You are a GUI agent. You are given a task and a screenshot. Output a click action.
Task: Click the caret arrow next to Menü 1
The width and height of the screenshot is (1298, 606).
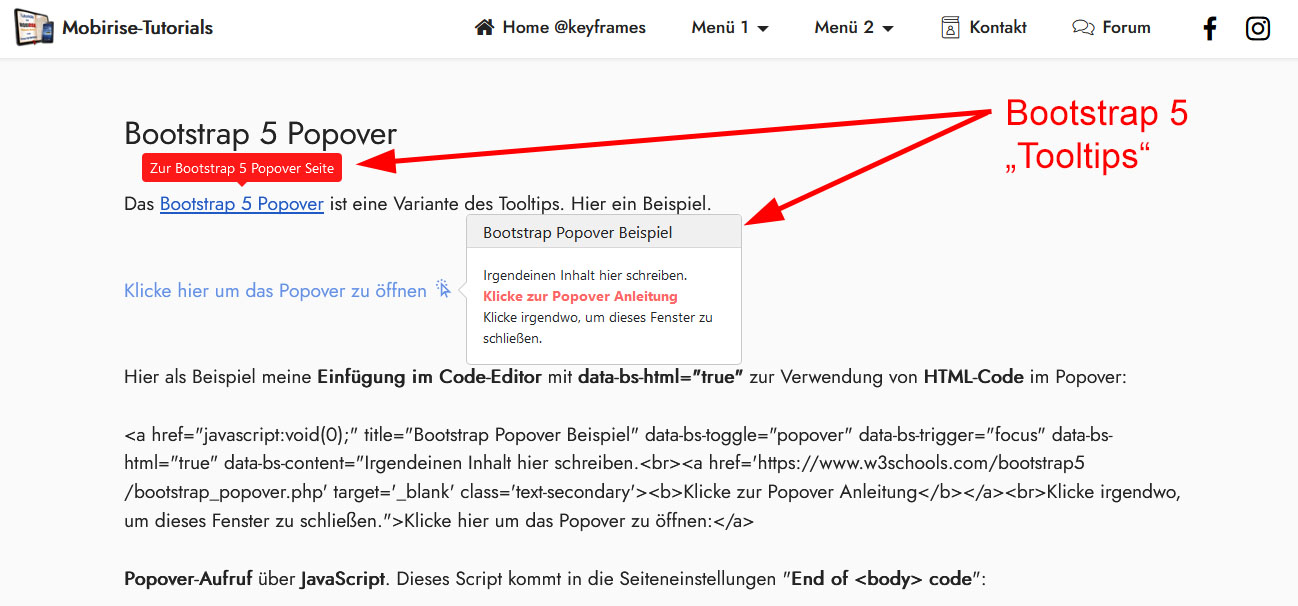pos(763,29)
